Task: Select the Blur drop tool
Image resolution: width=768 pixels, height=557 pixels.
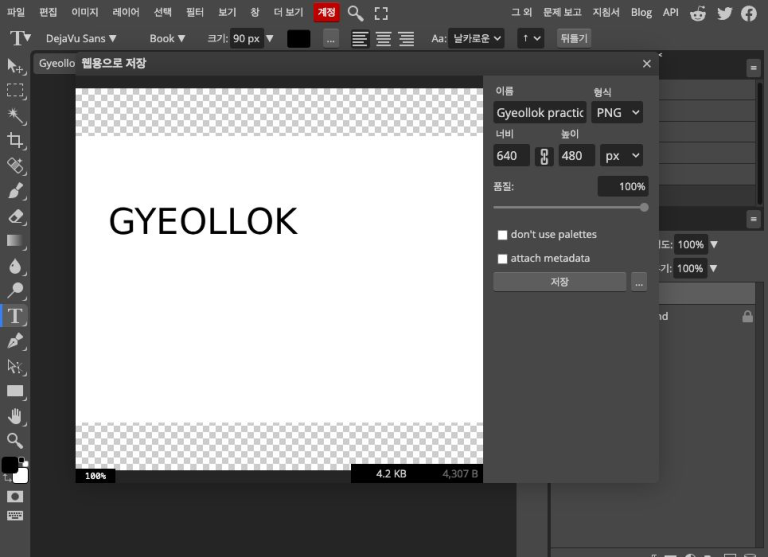Action: (x=15, y=266)
